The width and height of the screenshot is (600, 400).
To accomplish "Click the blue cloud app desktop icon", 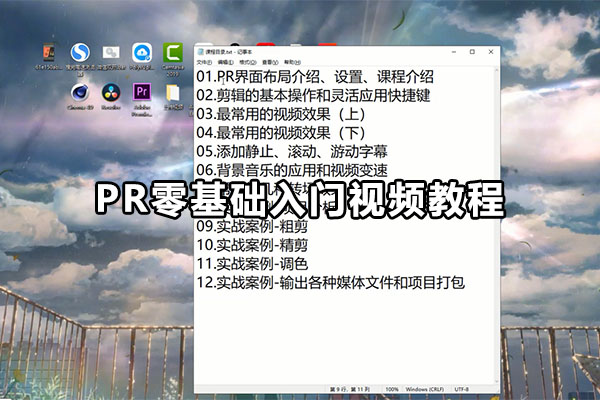I will (x=142, y=53).
